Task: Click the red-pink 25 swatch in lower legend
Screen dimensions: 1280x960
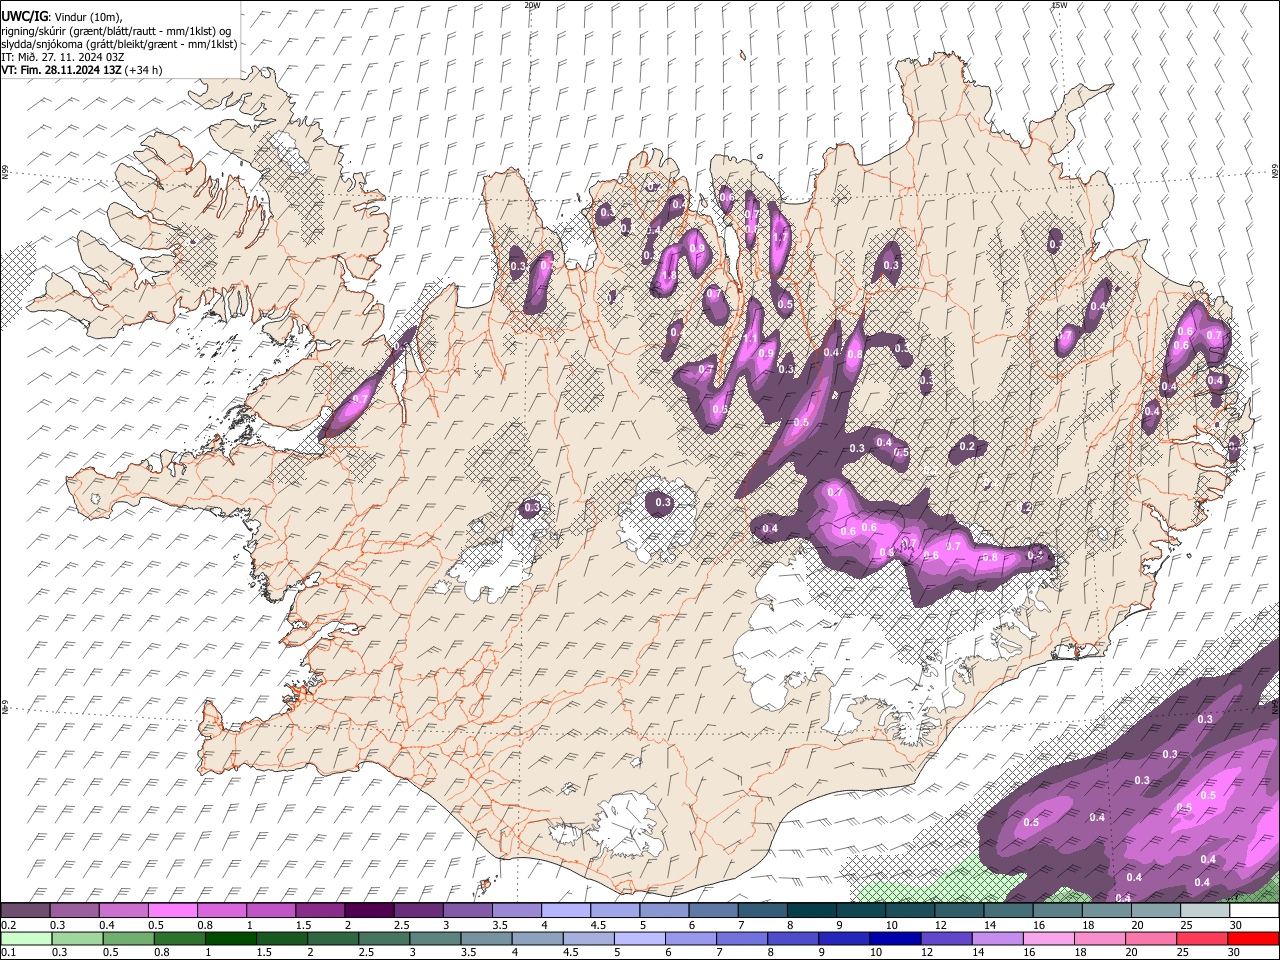Action: click(1202, 938)
